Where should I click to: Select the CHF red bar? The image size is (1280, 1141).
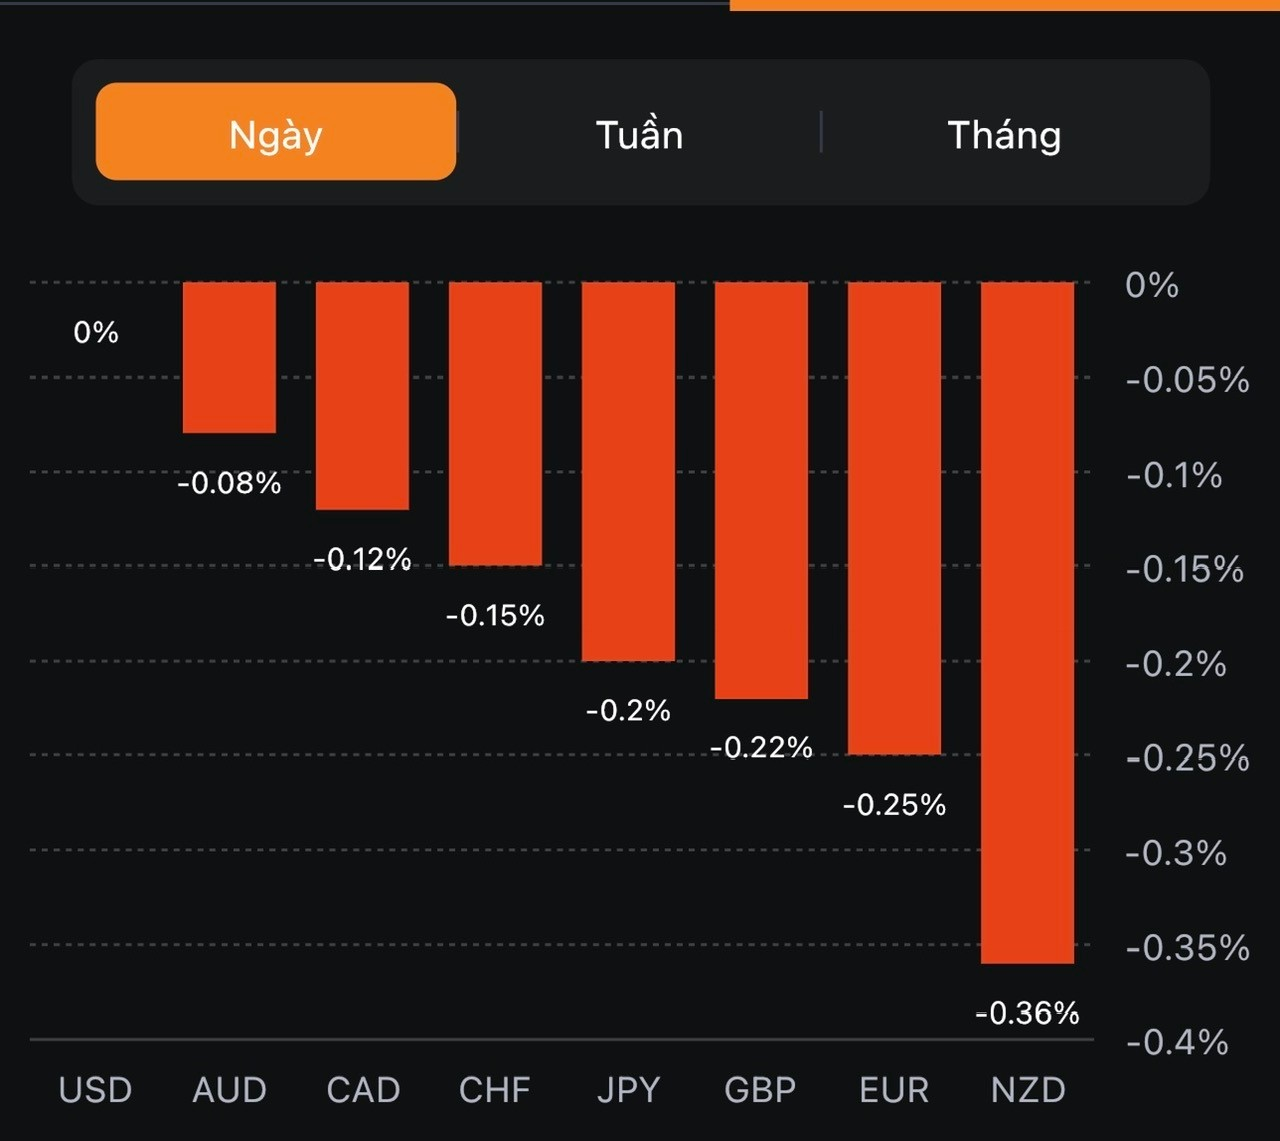495,423
